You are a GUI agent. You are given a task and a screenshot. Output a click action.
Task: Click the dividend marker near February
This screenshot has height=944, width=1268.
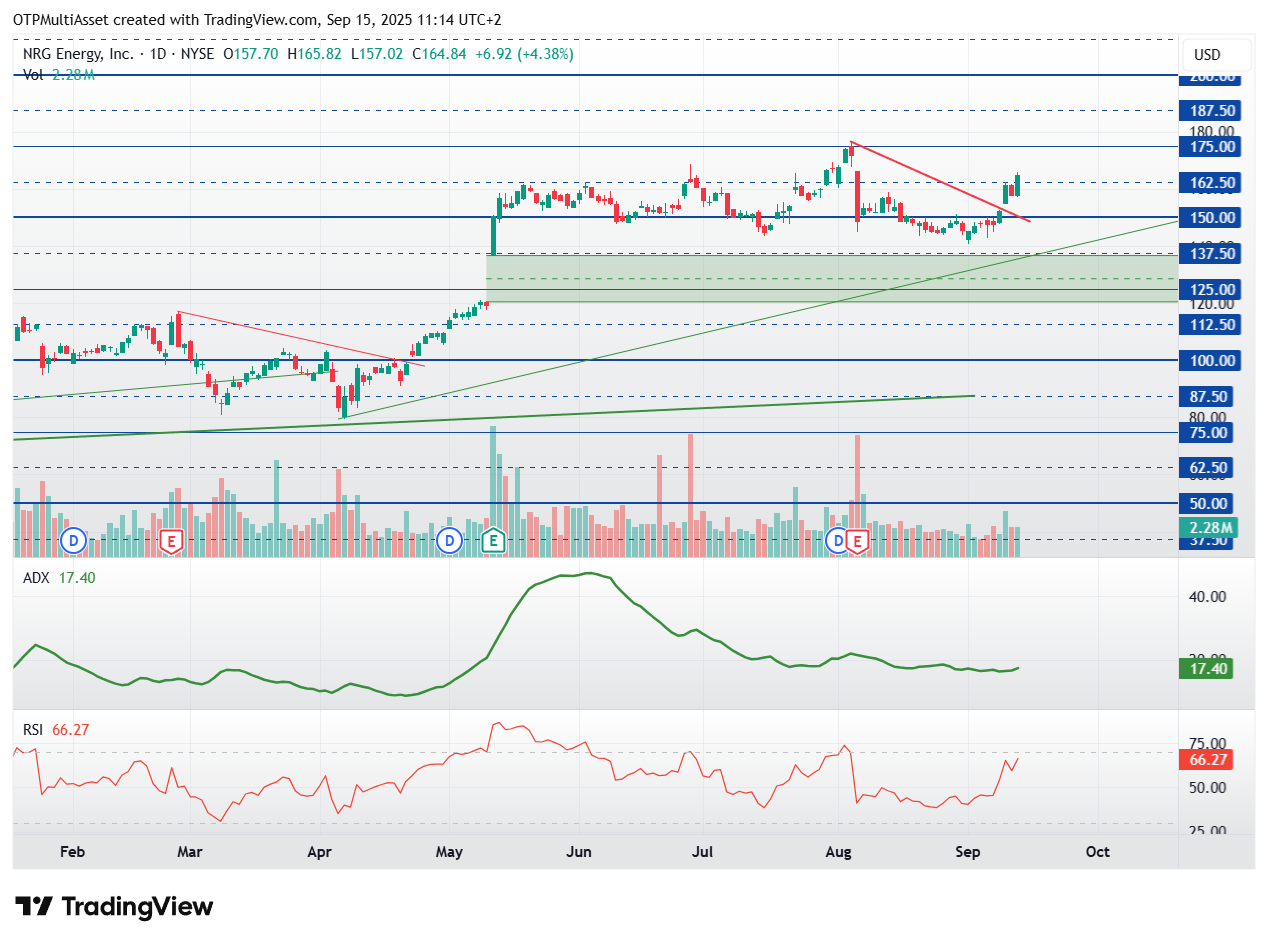coord(72,541)
